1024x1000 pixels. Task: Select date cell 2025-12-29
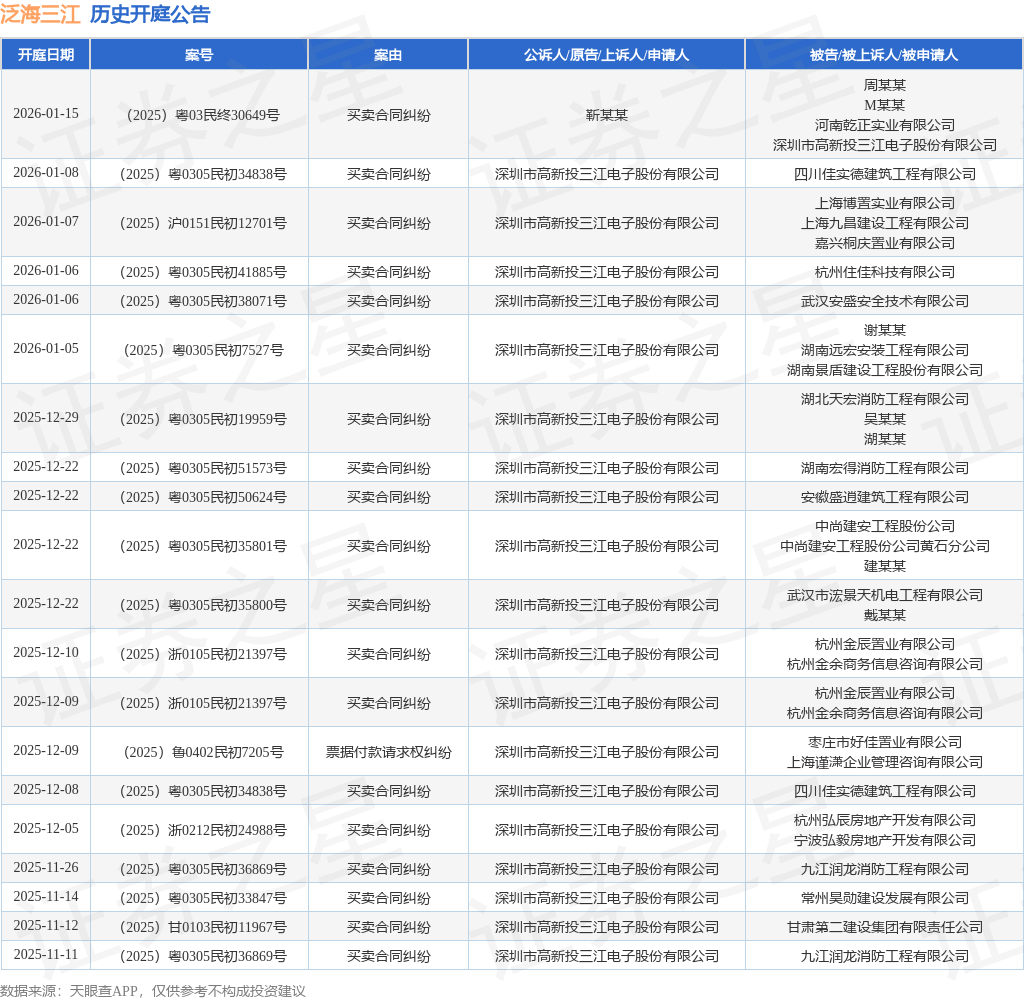tap(46, 417)
